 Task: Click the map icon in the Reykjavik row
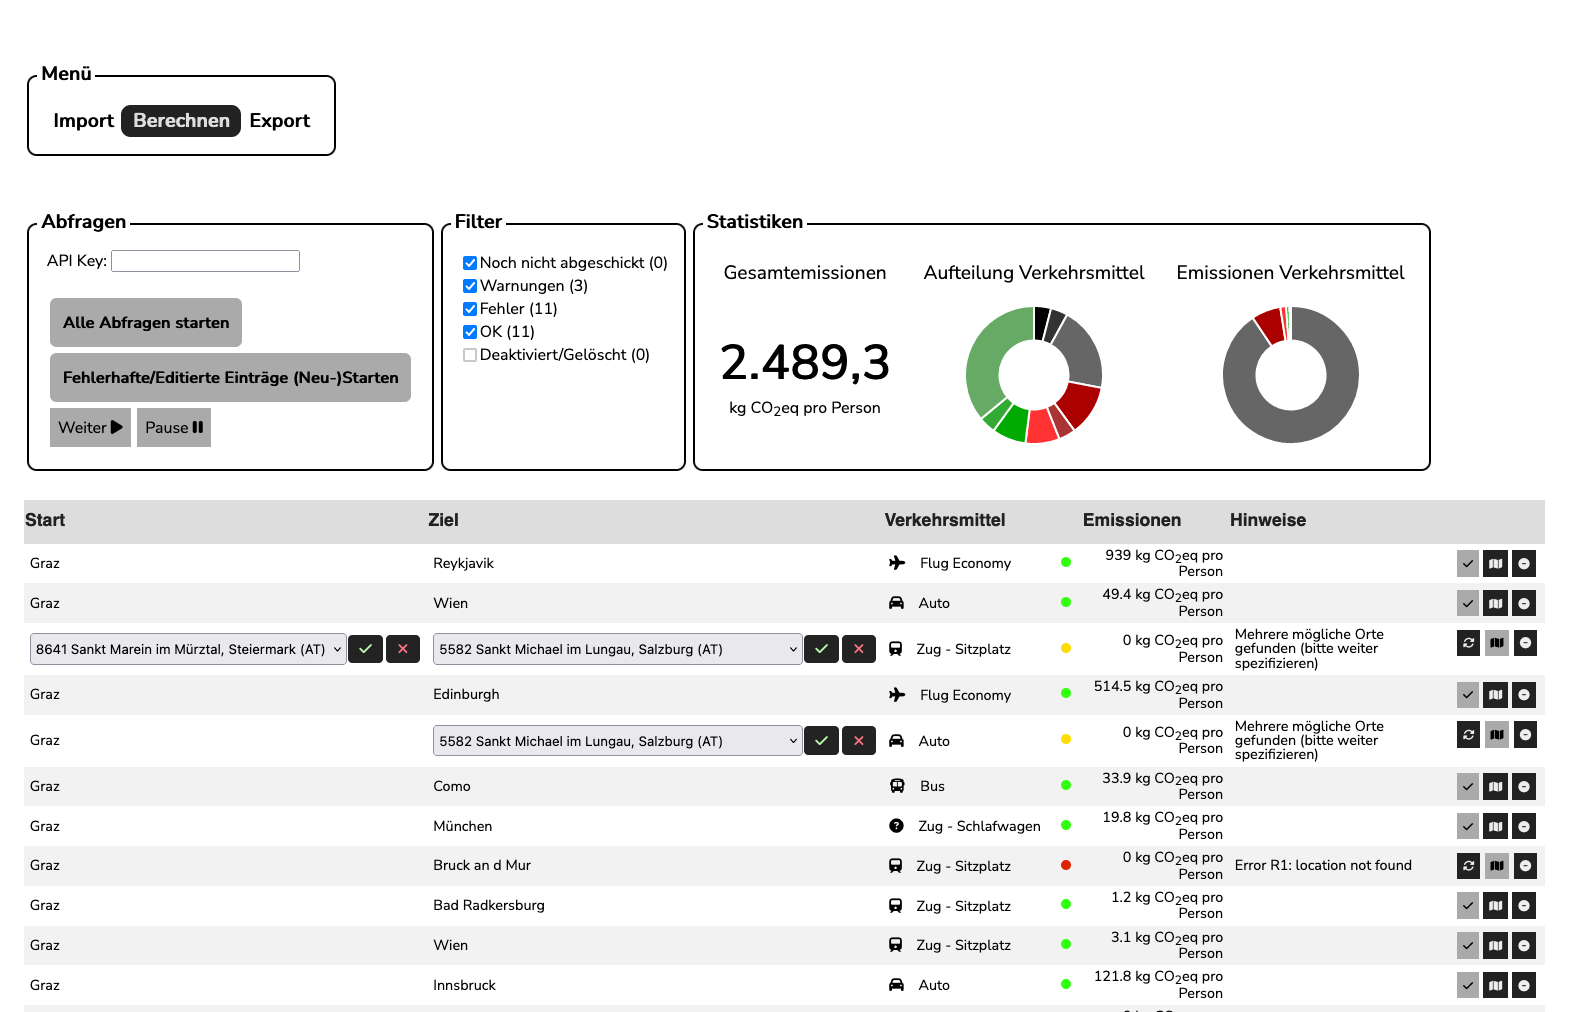pos(1495,564)
